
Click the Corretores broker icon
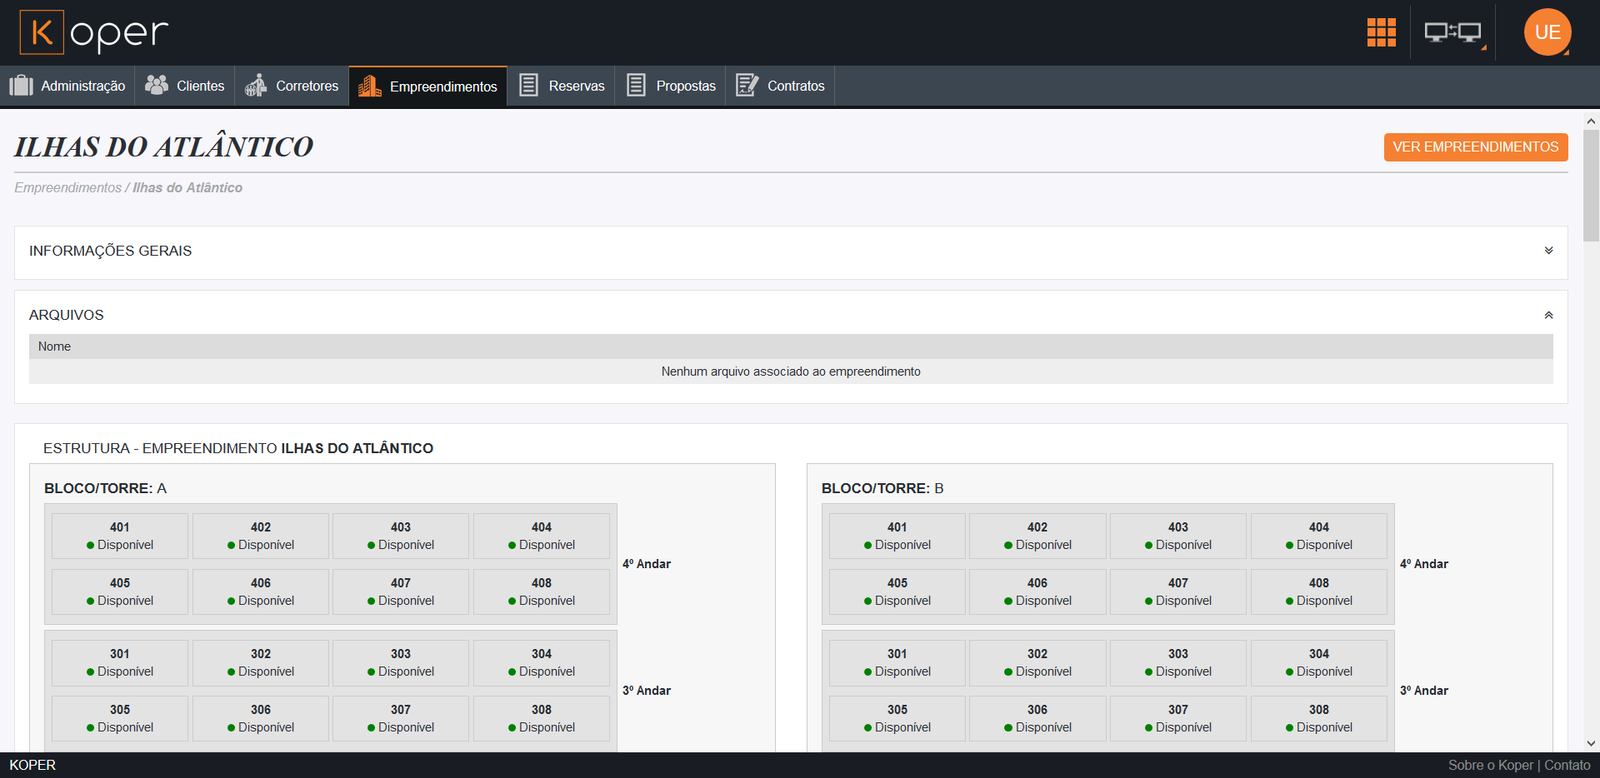[x=256, y=86]
